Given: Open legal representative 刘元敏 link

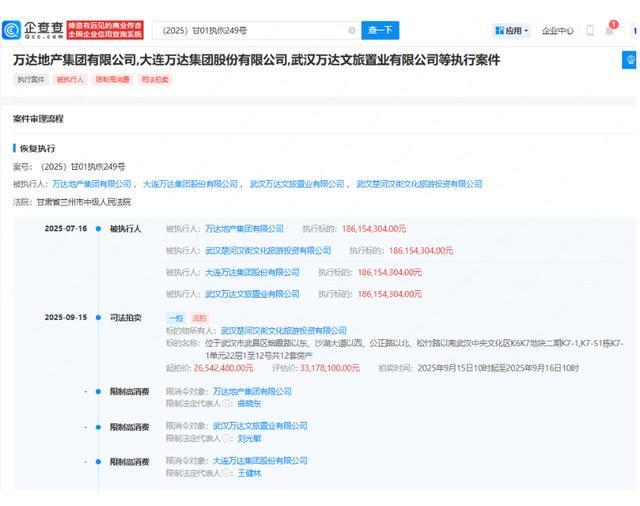Looking at the screenshot, I should [249, 439].
